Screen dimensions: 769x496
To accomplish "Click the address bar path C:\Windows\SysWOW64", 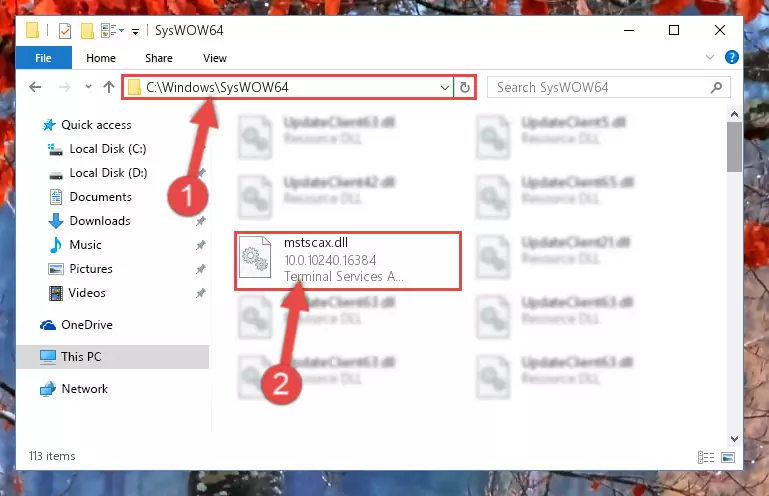I will [217, 87].
